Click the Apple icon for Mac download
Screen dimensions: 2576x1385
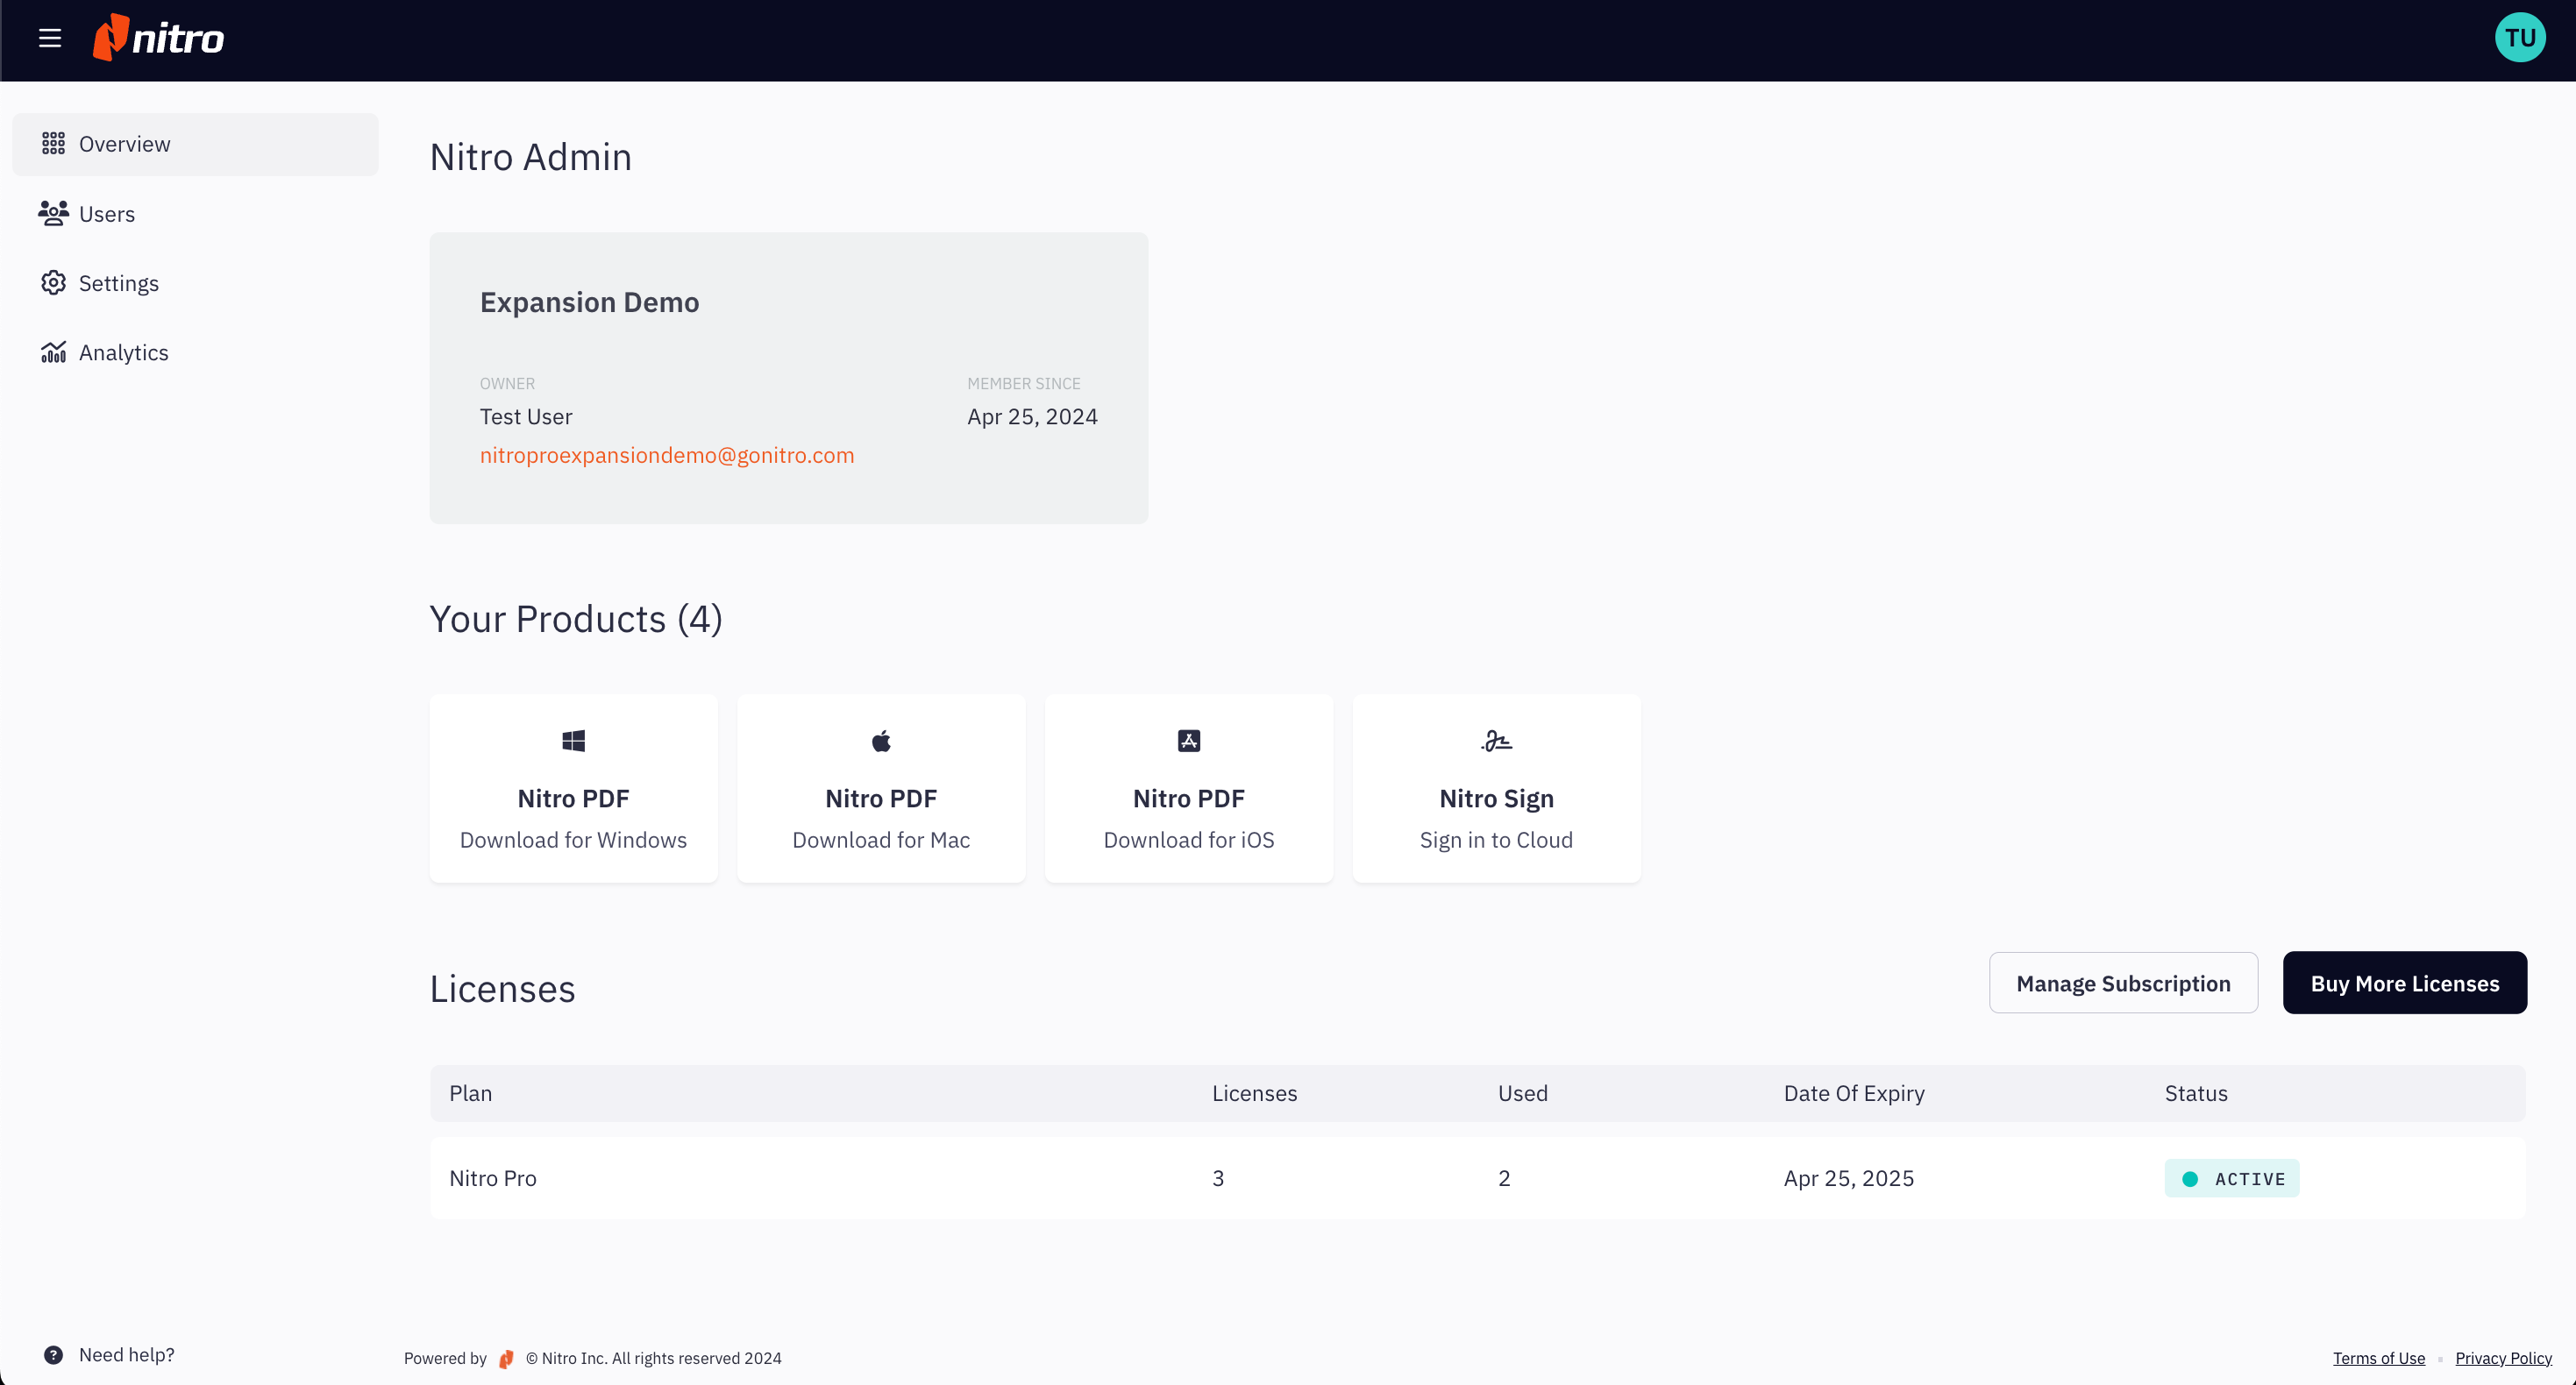point(881,740)
